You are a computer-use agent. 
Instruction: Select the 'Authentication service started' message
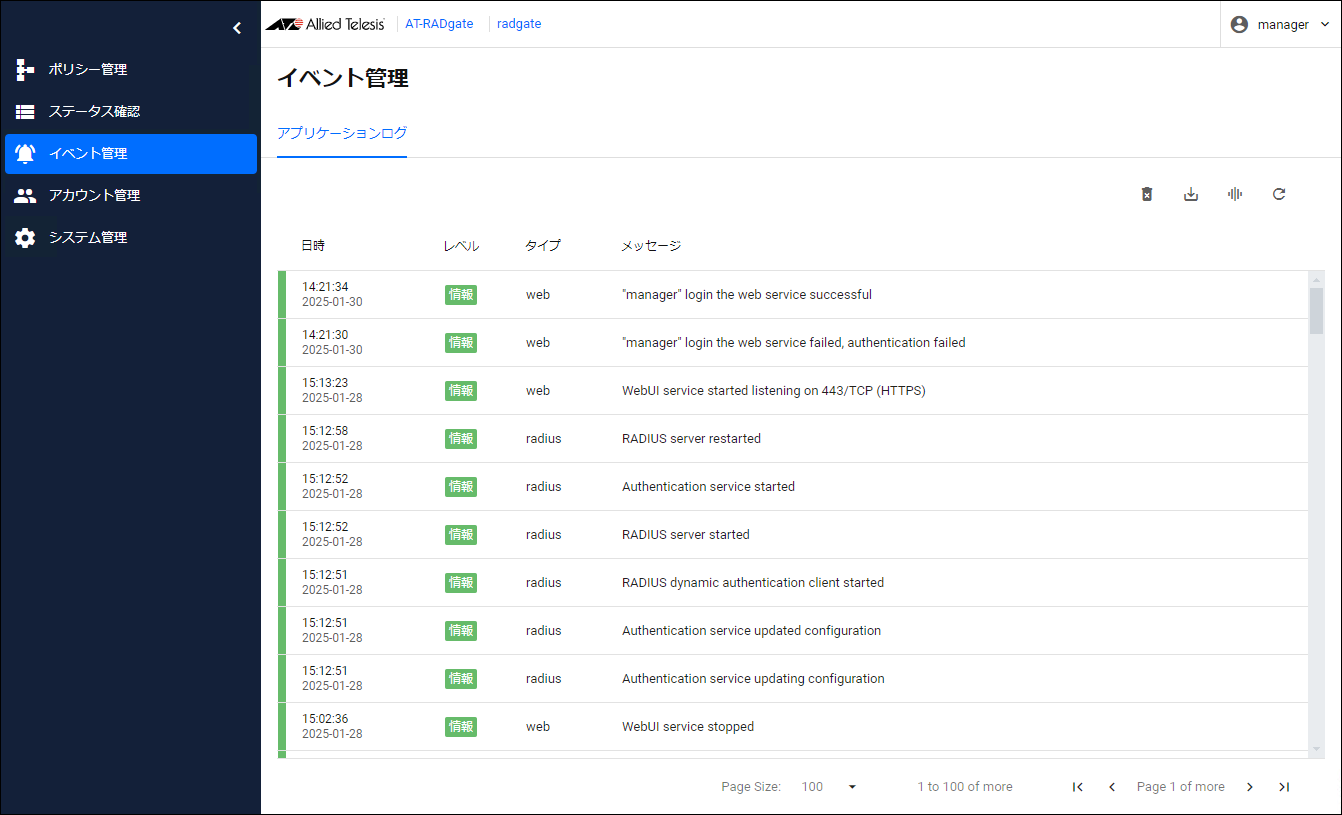708,487
